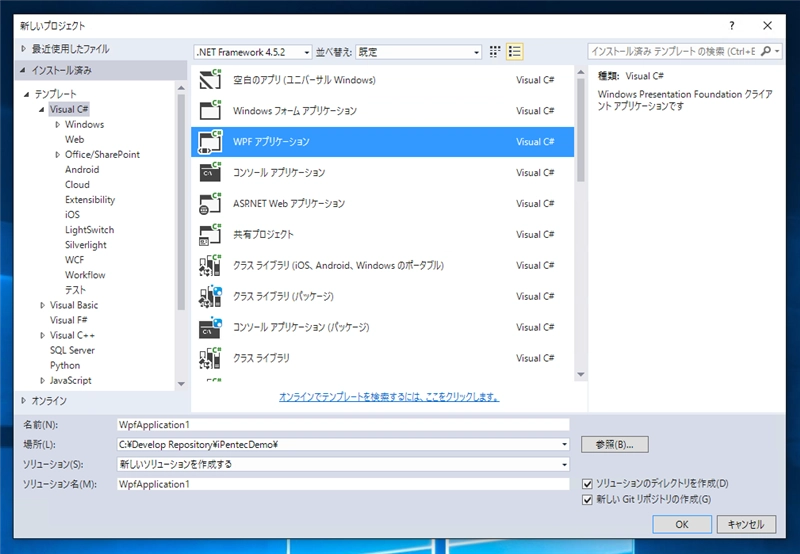This screenshot has height=554, width=800.
Task: Click the template list scroll down arrow
Action: [581, 374]
